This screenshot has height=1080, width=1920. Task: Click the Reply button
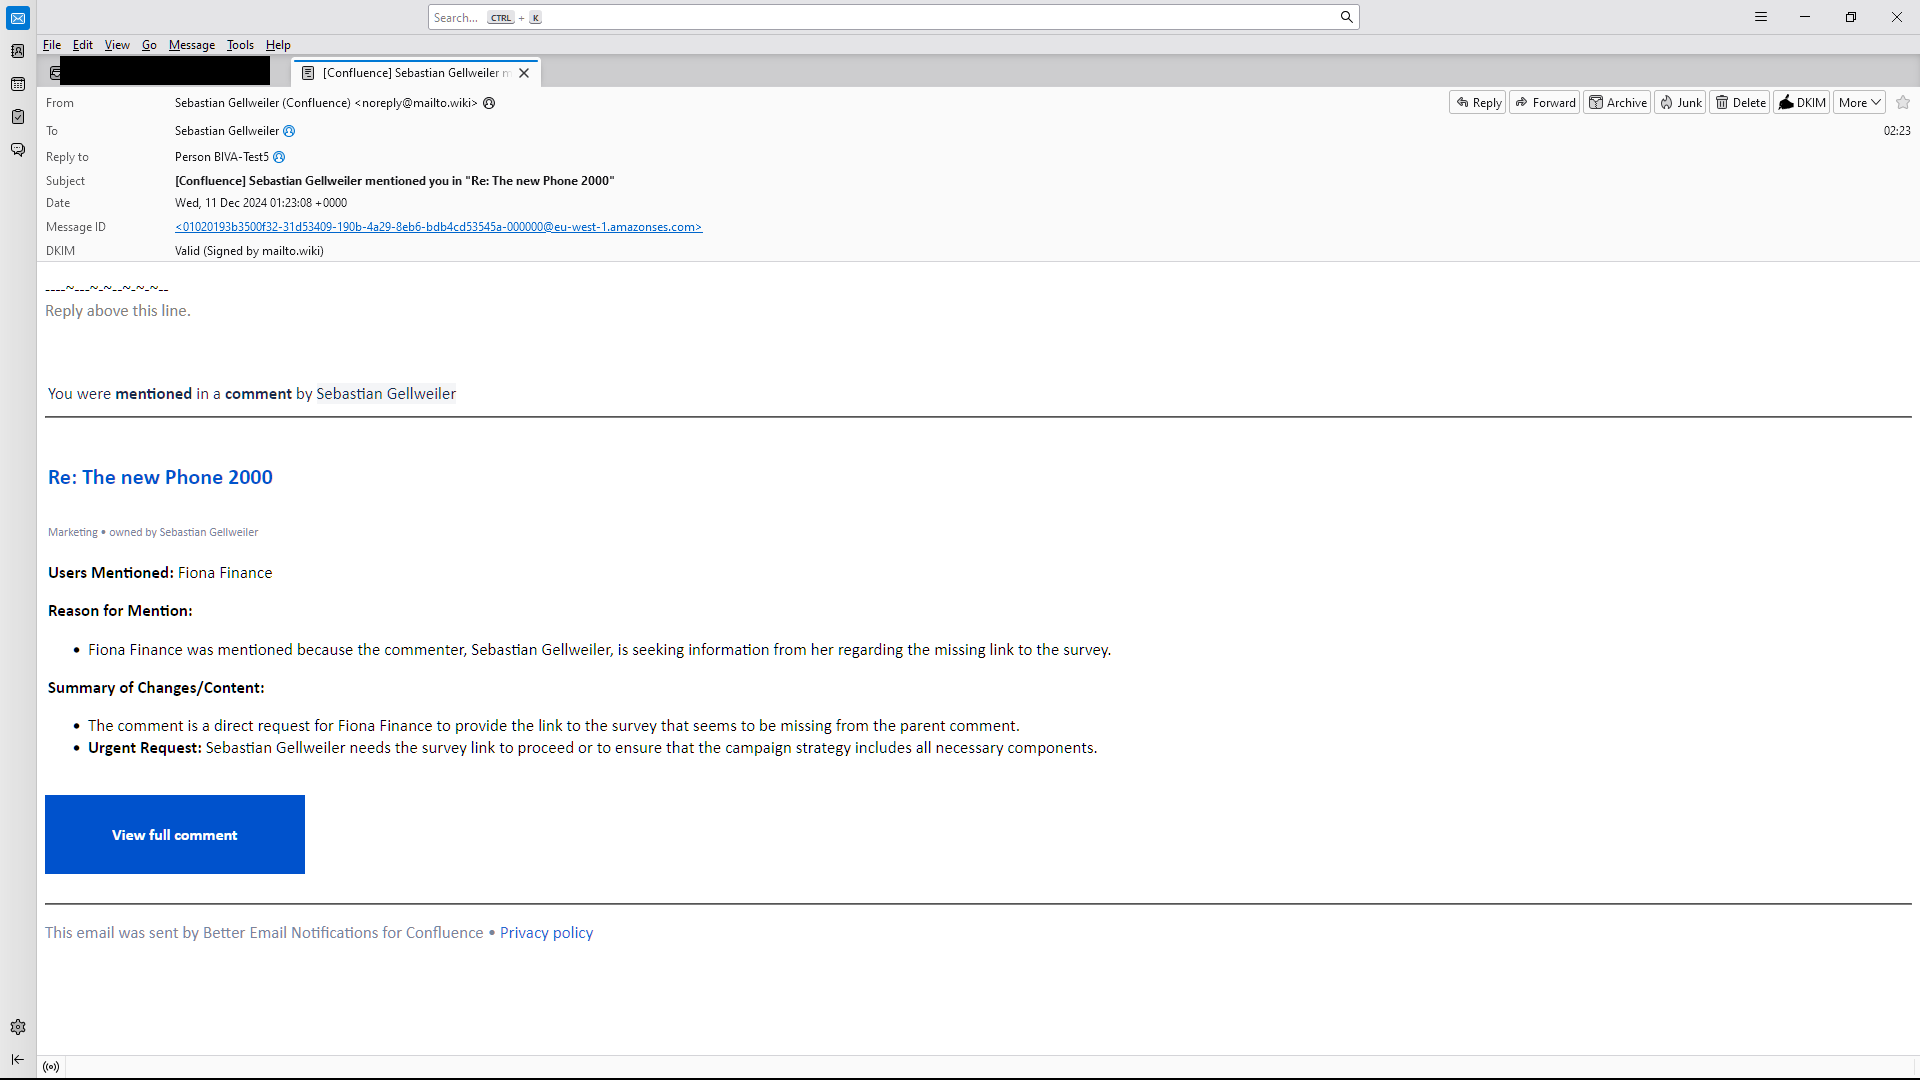(1478, 102)
